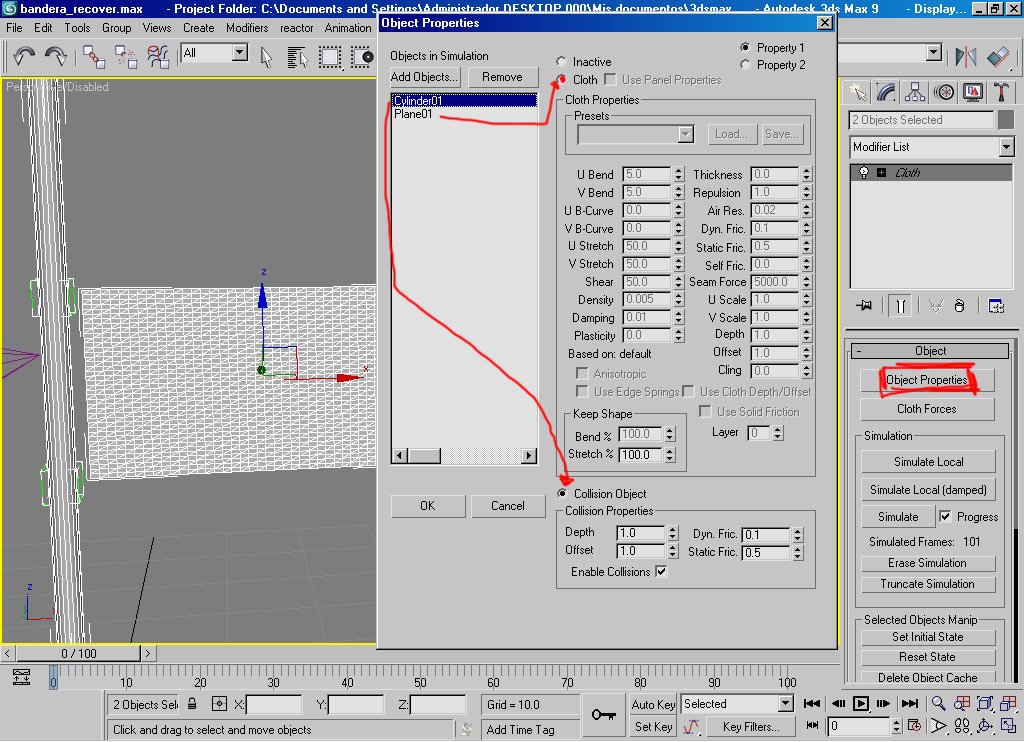Image resolution: width=1024 pixels, height=742 pixels.
Task: Select the Property 1 radio button
Action: click(x=745, y=47)
